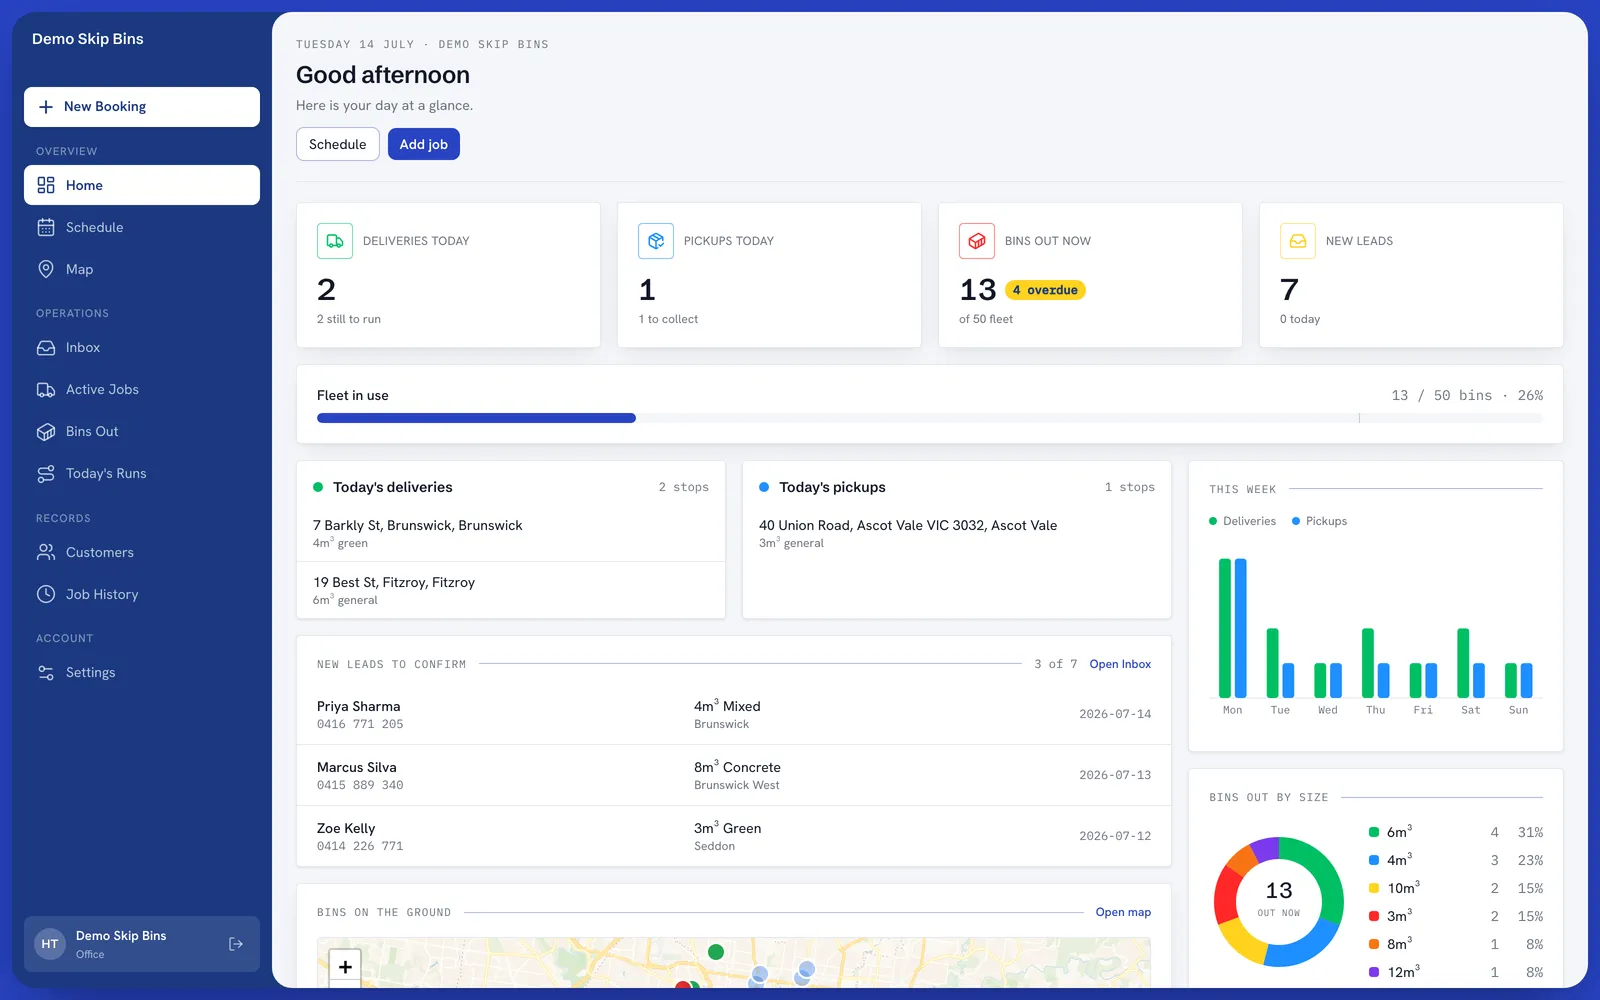Image resolution: width=1600 pixels, height=1000 pixels.
Task: Select the Priya Sharma lead row
Action: (x=734, y=714)
